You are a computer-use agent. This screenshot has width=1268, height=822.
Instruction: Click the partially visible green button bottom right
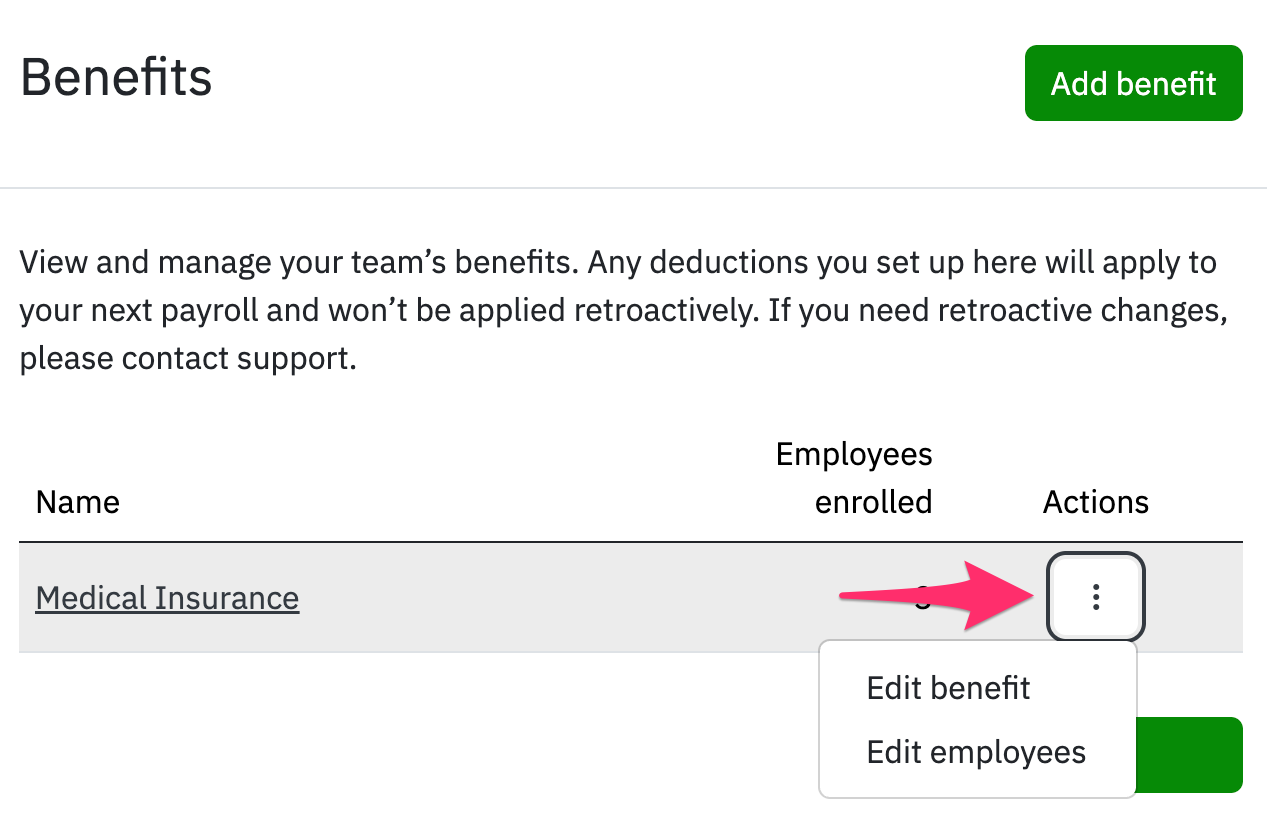[1200, 755]
